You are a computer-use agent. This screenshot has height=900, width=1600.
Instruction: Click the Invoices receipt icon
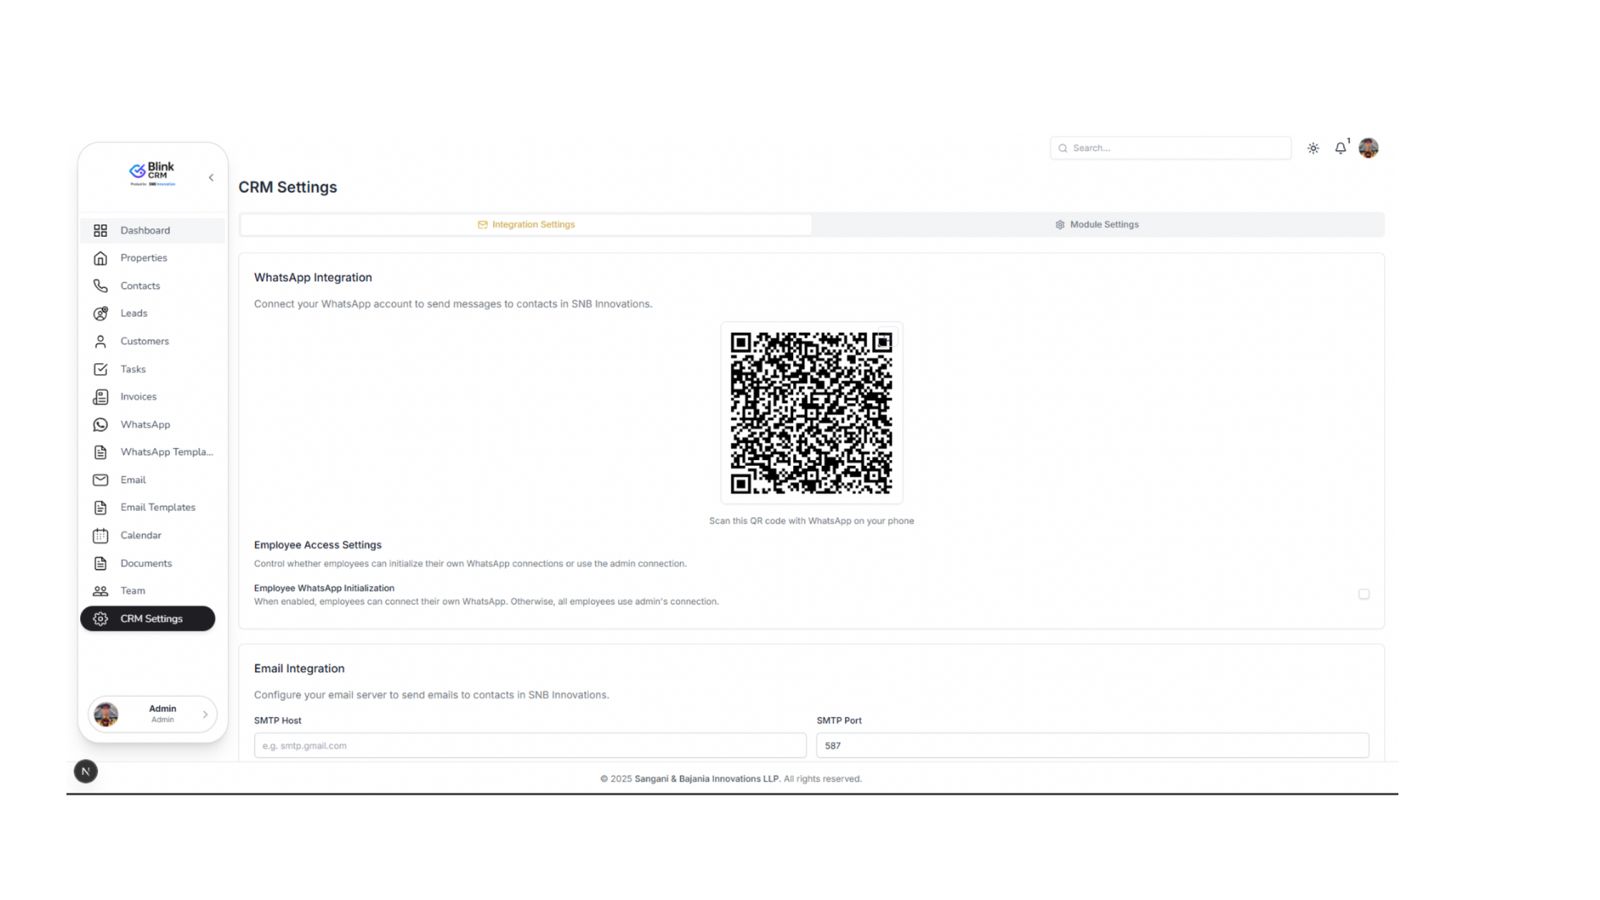[x=100, y=397]
